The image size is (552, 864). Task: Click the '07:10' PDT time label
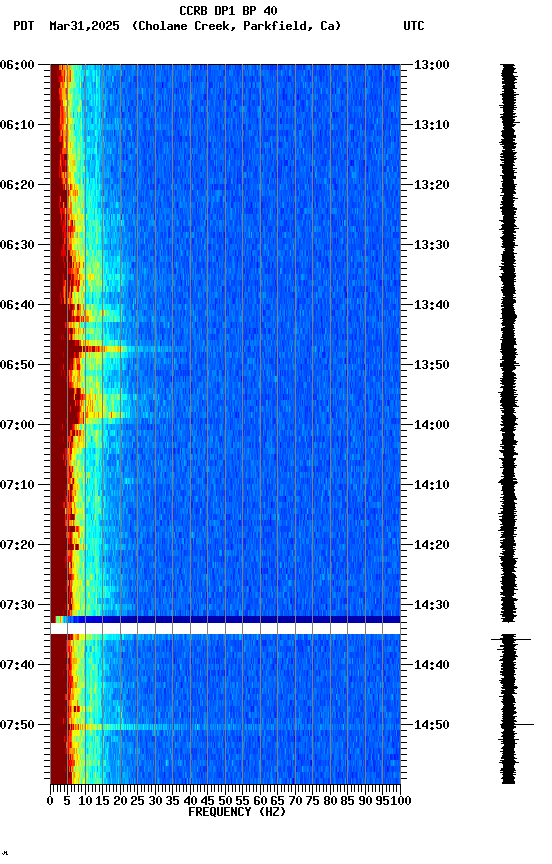pyautogui.click(x=17, y=485)
